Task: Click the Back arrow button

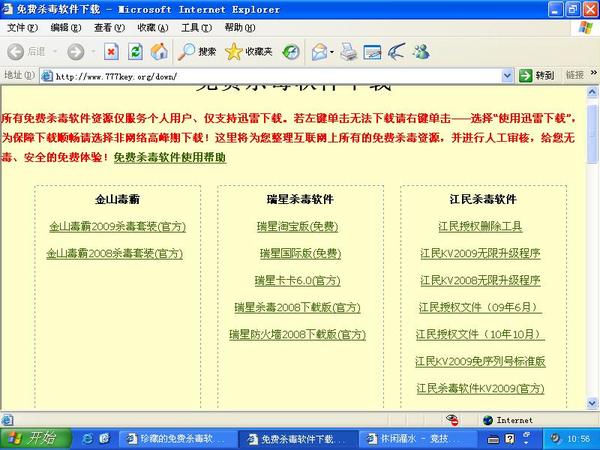Action: click(x=16, y=51)
